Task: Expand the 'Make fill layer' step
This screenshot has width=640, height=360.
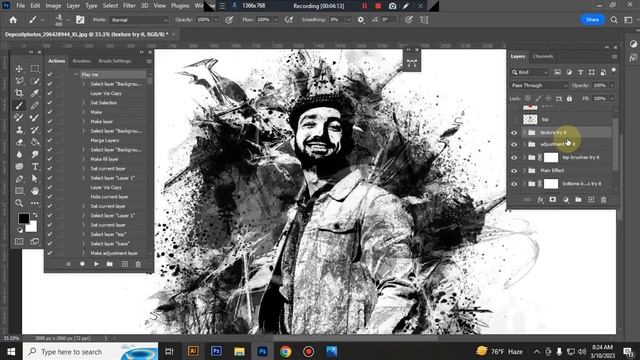Action: click(x=83, y=159)
